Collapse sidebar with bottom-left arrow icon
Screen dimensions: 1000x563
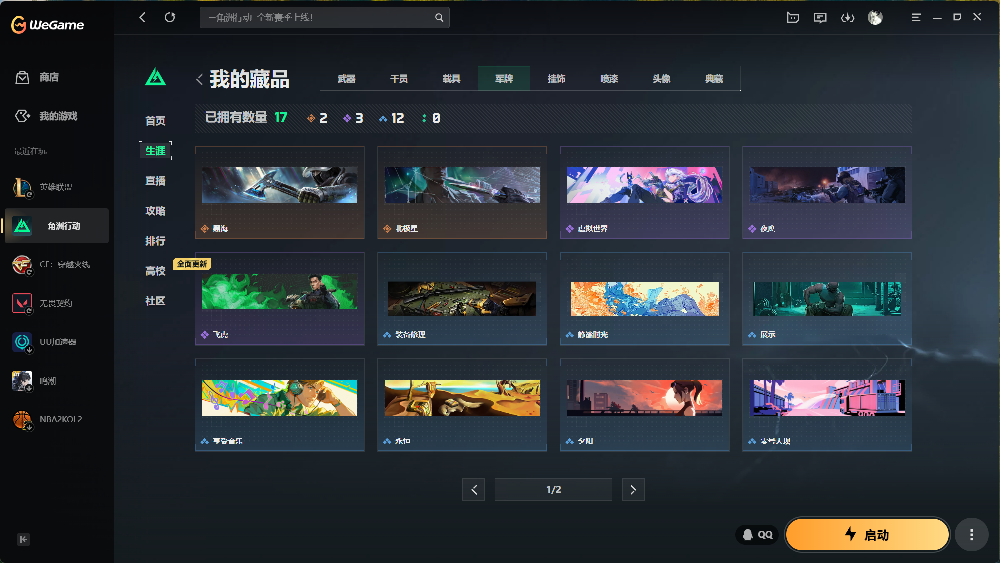(24, 539)
